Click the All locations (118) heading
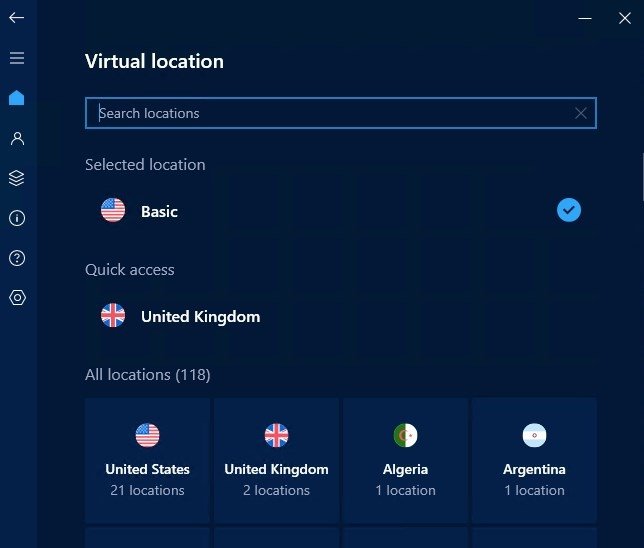The image size is (644, 548). click(148, 375)
